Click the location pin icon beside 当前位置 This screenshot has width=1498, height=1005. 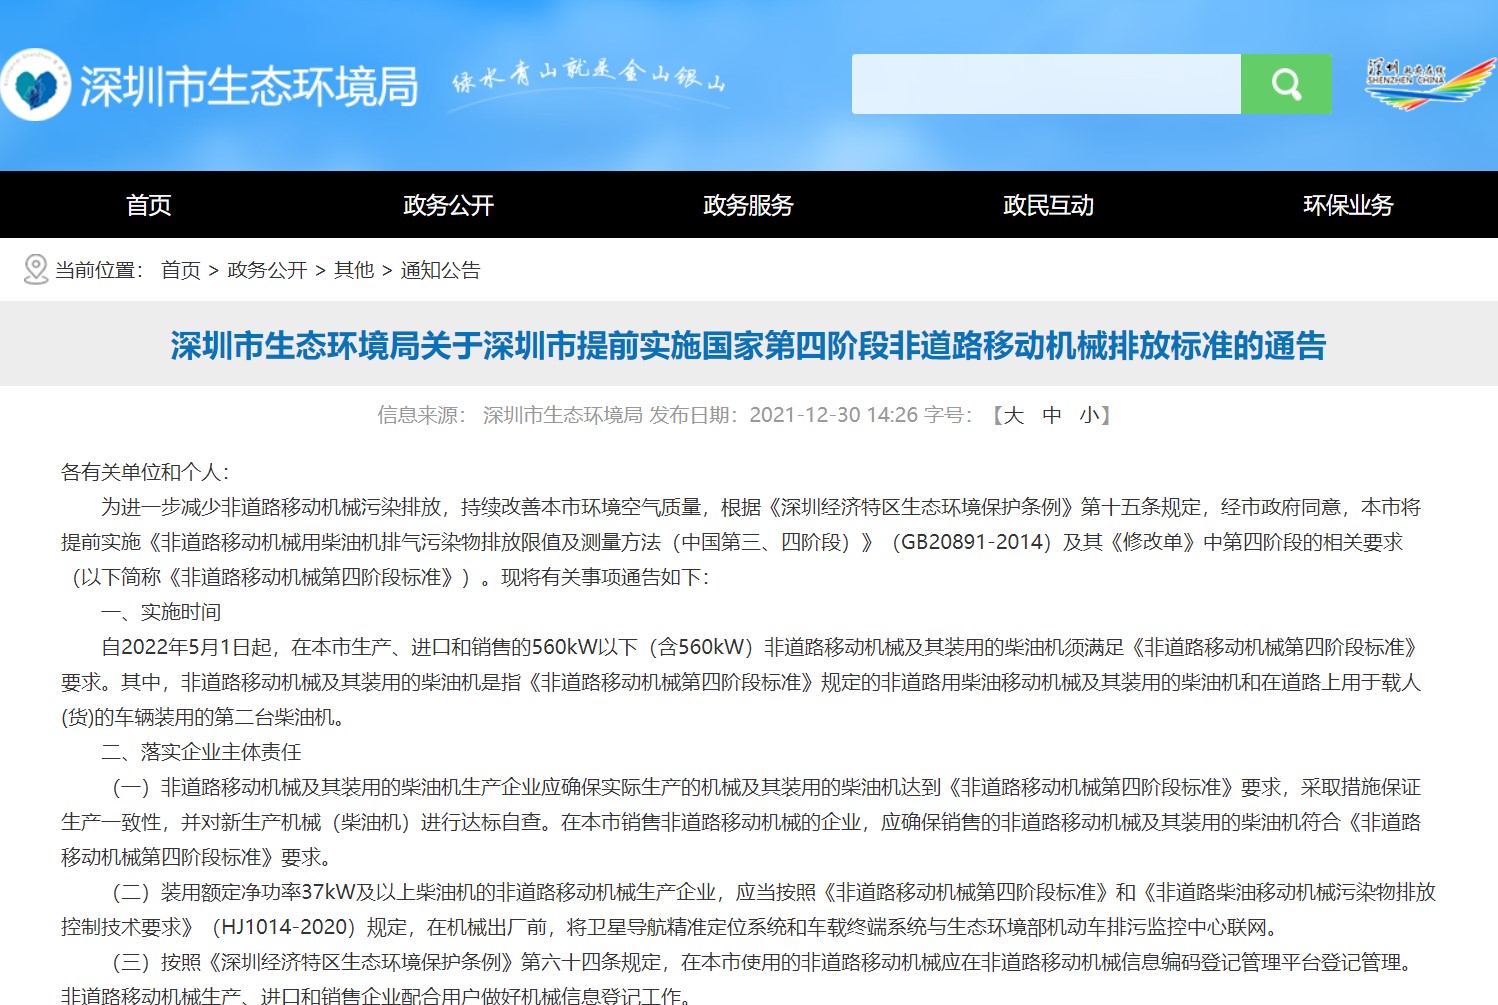(x=35, y=270)
